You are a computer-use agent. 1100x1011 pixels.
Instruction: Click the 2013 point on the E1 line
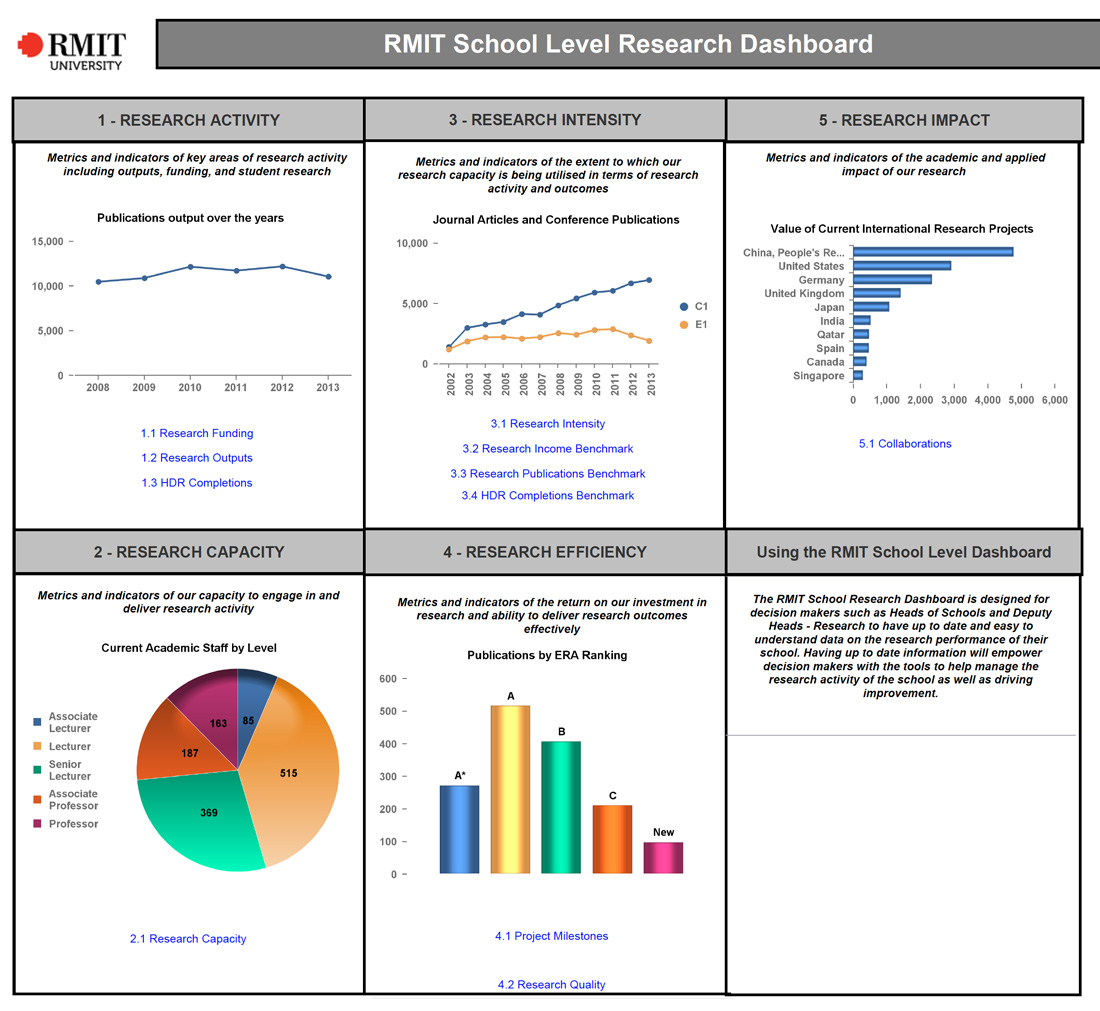[649, 341]
